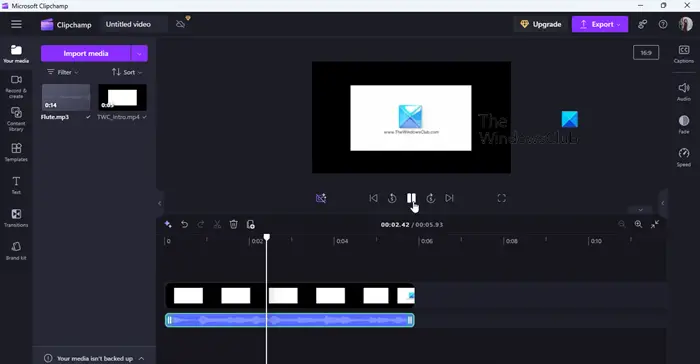Delete the selected clip with trash icon
The width and height of the screenshot is (700, 364).
click(x=233, y=224)
